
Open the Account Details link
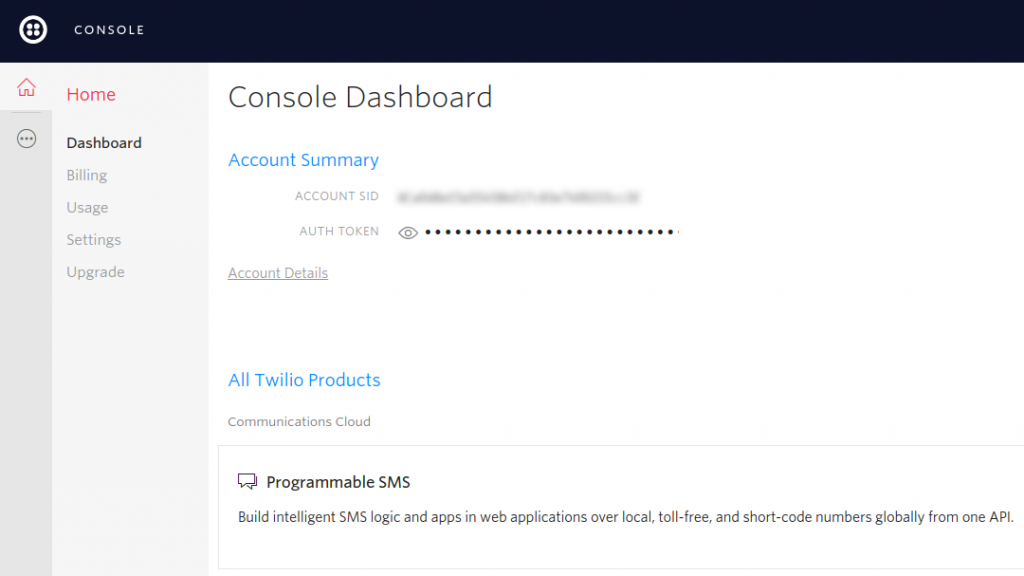[277, 272]
